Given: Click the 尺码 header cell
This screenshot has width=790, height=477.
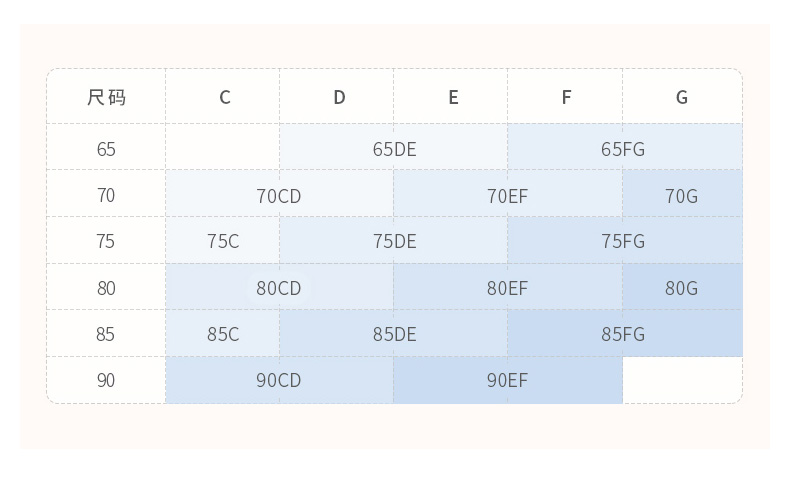Looking at the screenshot, I should click(x=106, y=97).
